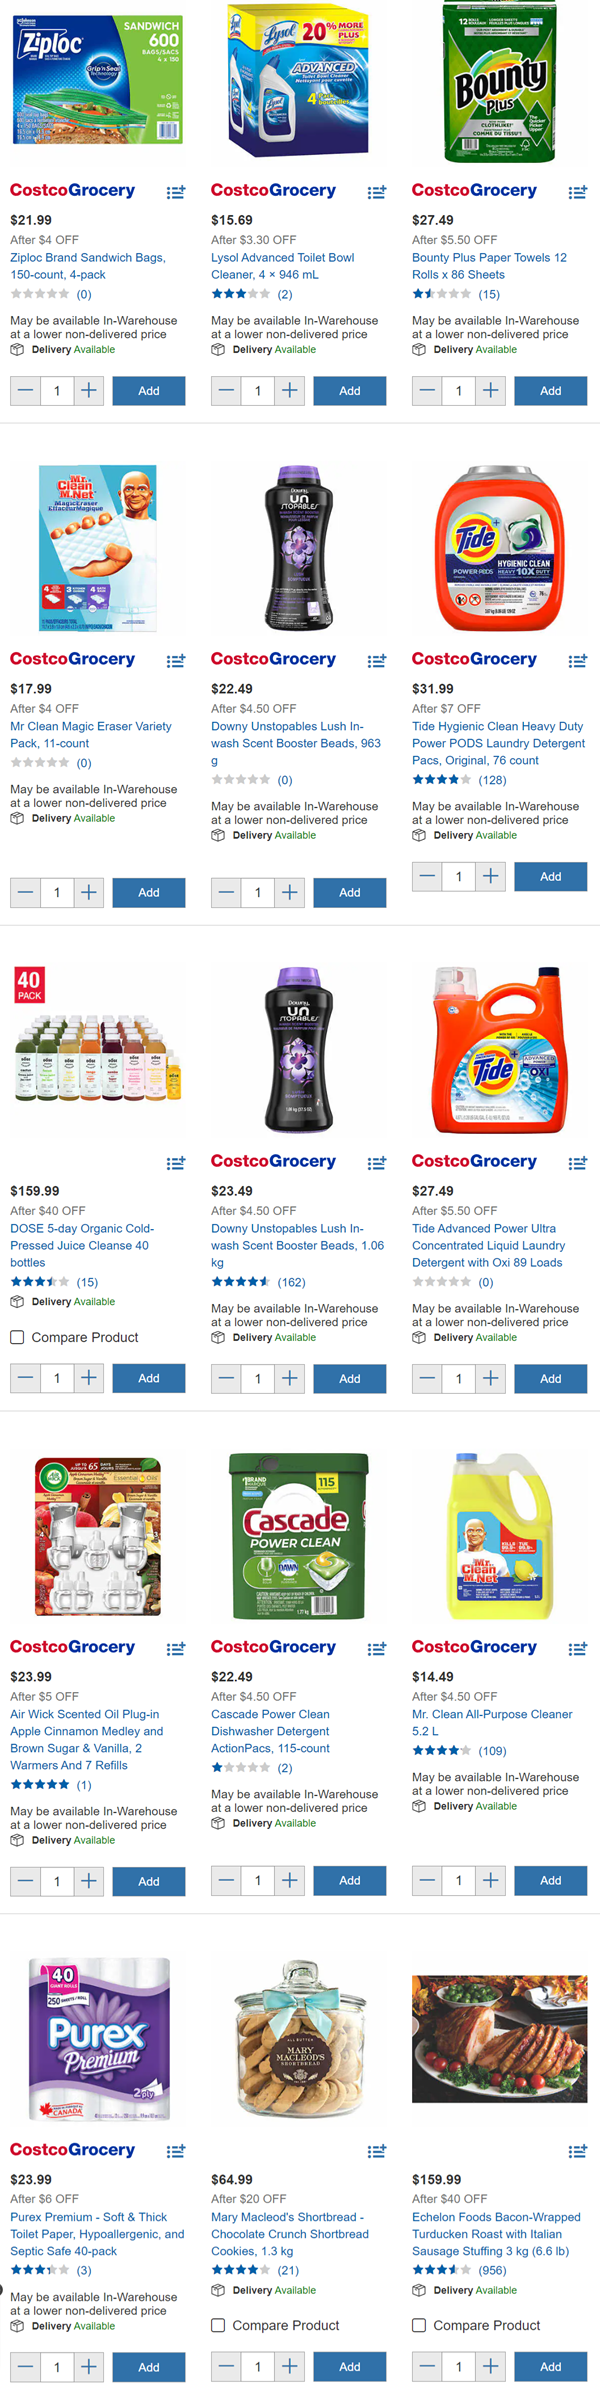Screen dimensions: 600x2389
Task: Add Echelon Foods Turducken to list icon
Action: (x=578, y=2151)
